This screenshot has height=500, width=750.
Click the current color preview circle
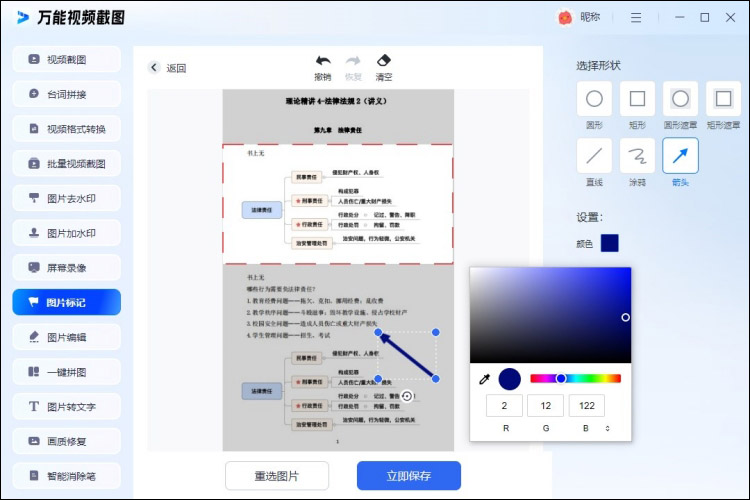(x=509, y=379)
